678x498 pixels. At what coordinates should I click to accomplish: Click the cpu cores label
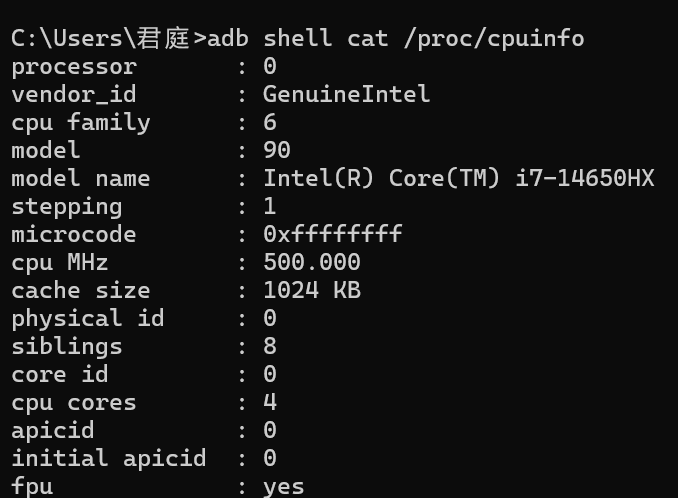point(73,402)
